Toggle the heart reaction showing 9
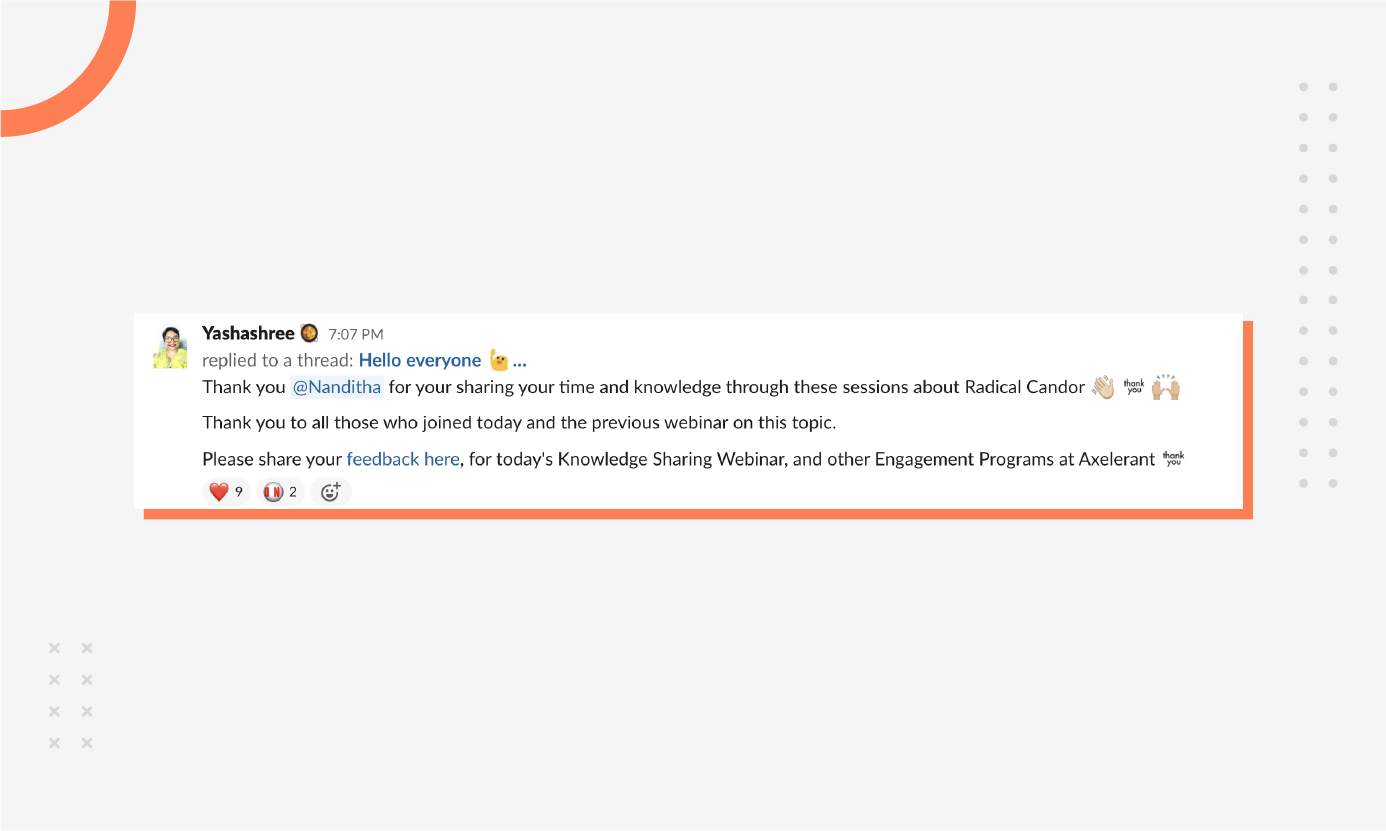This screenshot has height=831, width=1386. (x=224, y=491)
